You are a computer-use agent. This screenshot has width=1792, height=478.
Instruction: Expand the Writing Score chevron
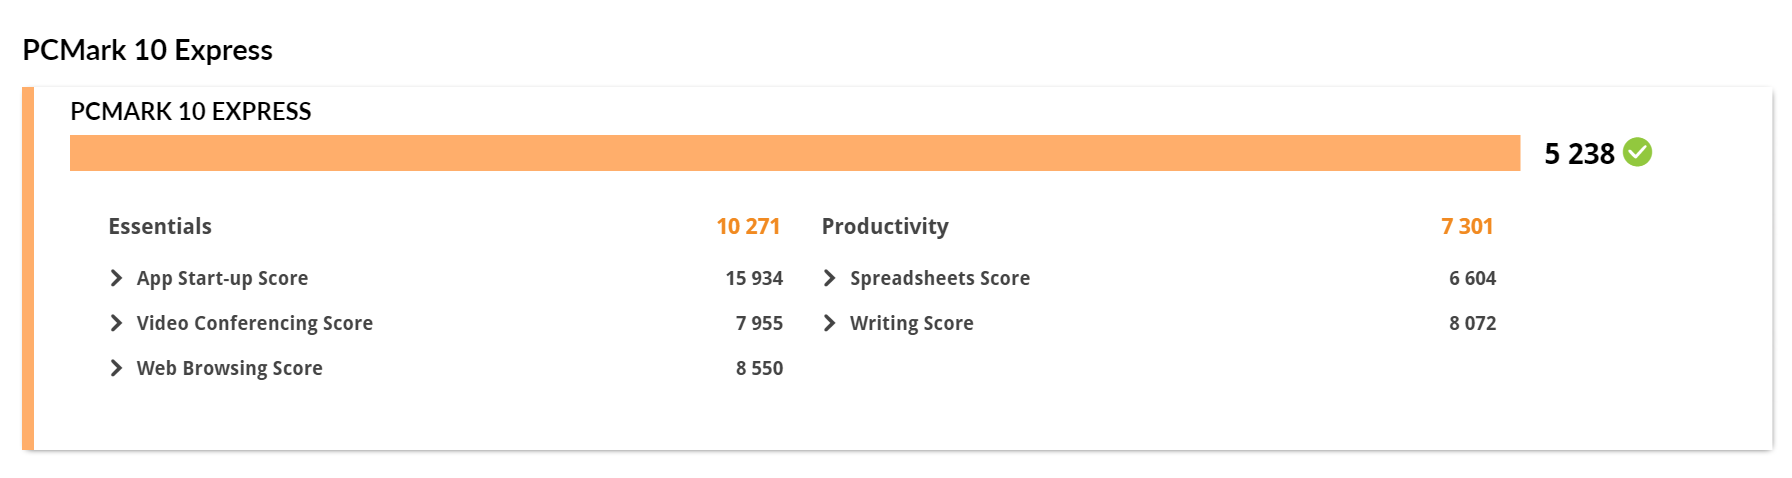829,323
